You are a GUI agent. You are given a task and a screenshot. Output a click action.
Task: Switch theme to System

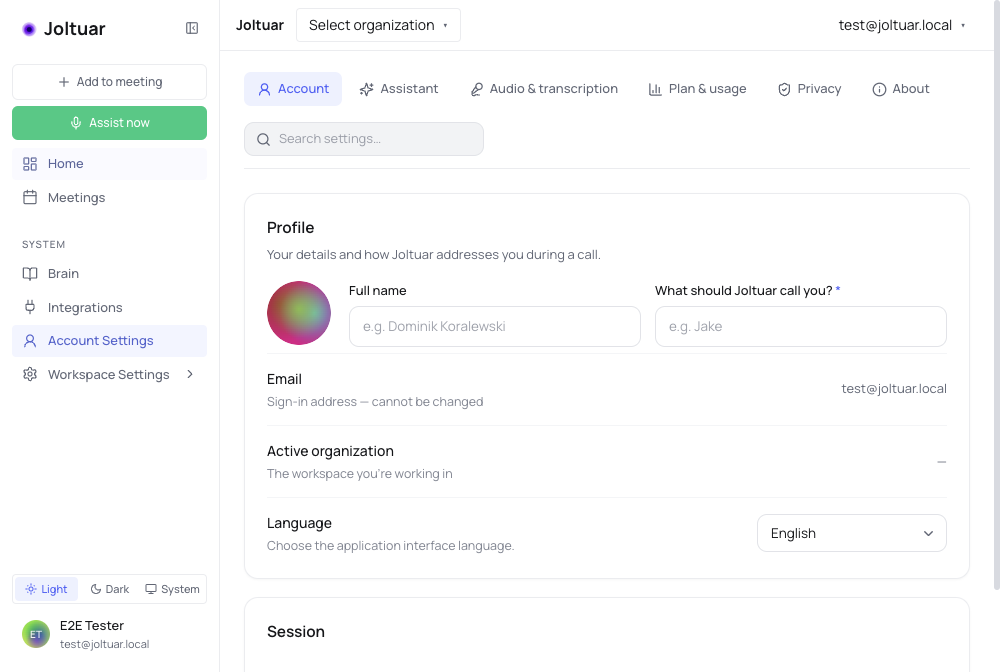coord(172,589)
